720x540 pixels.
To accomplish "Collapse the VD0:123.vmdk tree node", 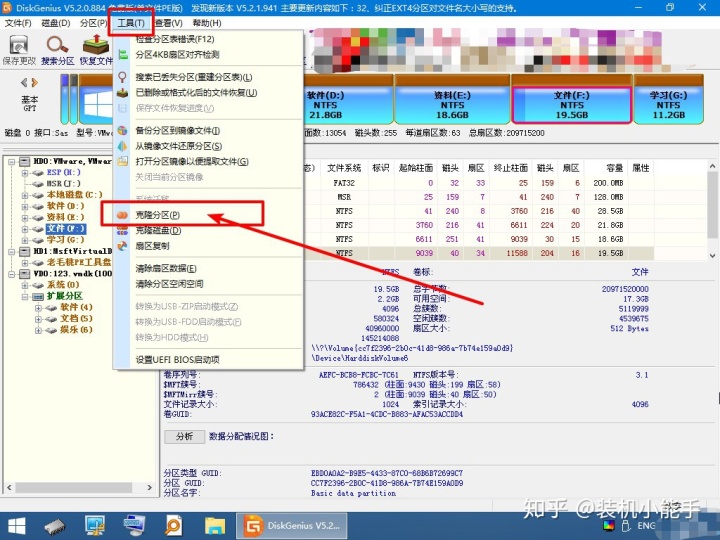I will click(11, 274).
